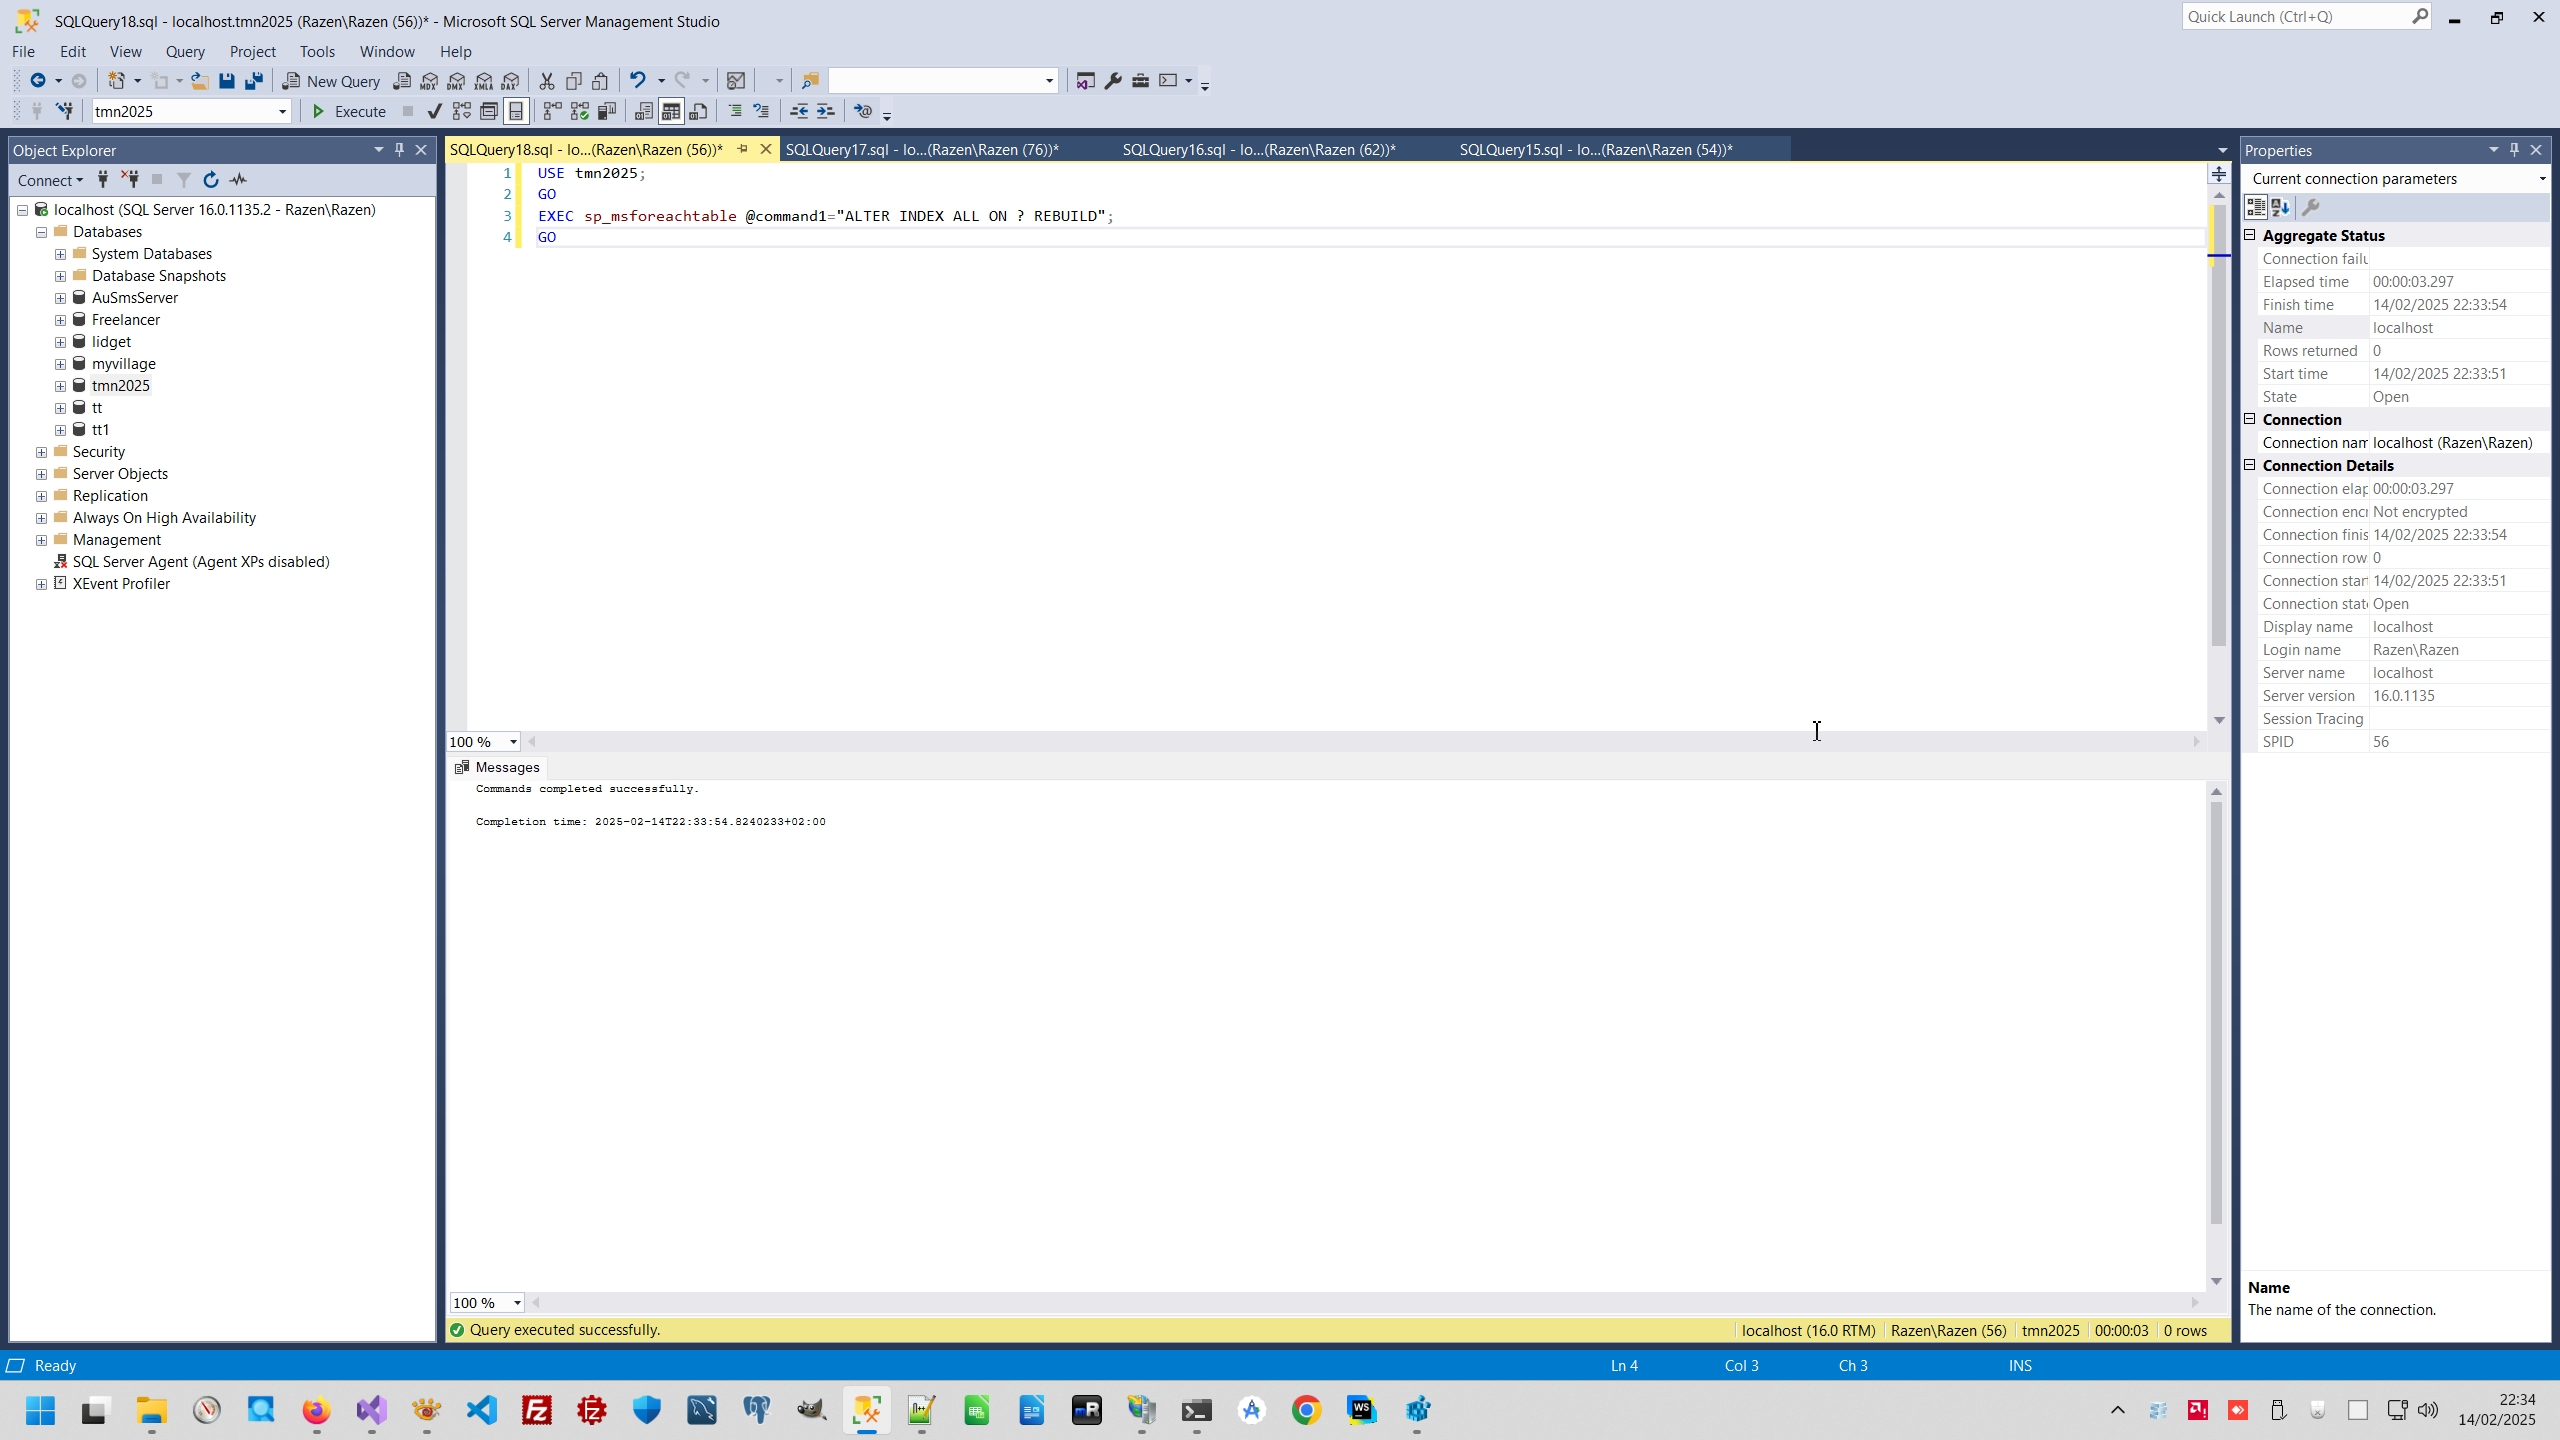Click the Parse checkmark icon
Image resolution: width=2560 pixels, height=1440 pixels.
434,111
